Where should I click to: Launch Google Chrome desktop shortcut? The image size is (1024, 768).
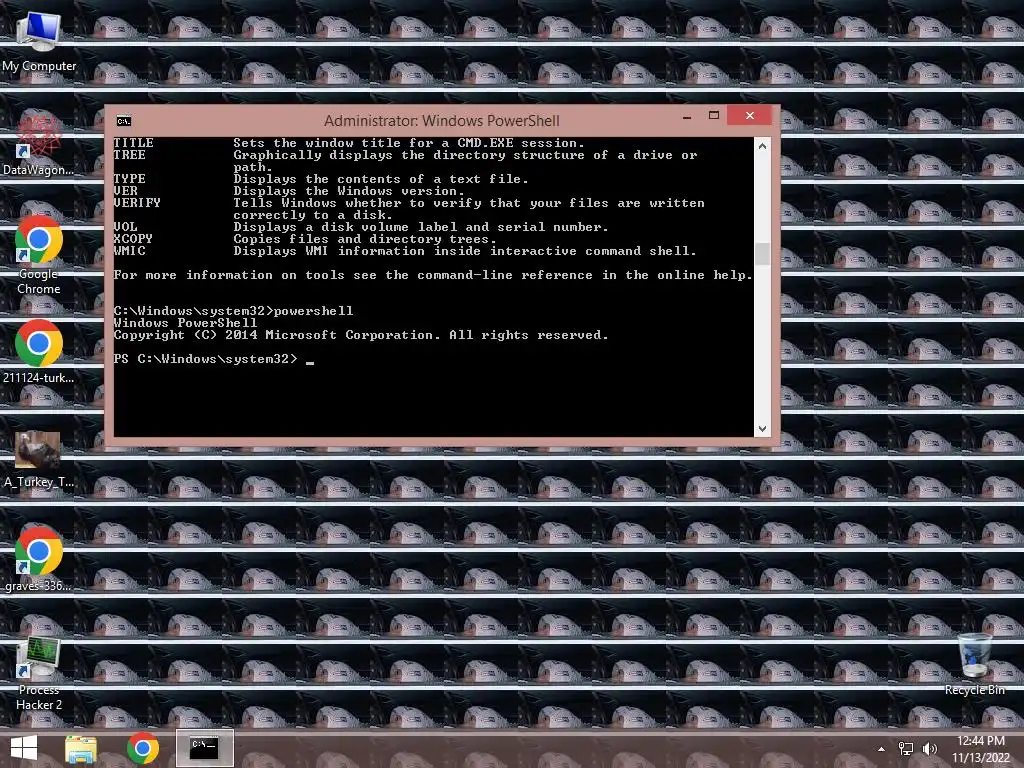[x=39, y=255]
